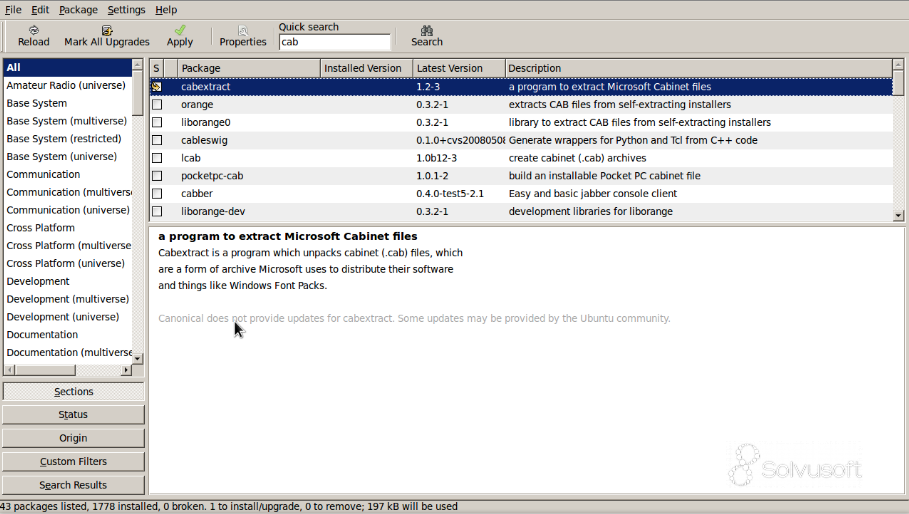
Task: Click the sections horizontal scroll-left arrow
Action: (9, 370)
